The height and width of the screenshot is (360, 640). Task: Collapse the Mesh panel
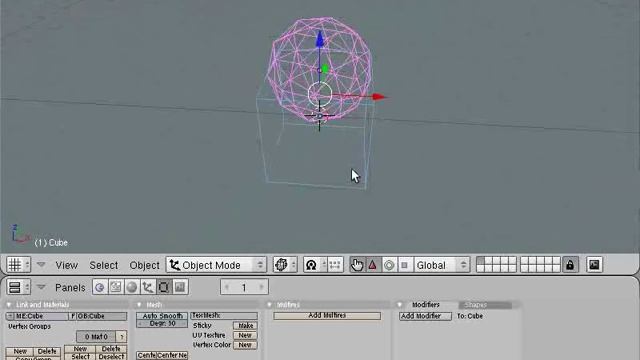pos(139,305)
